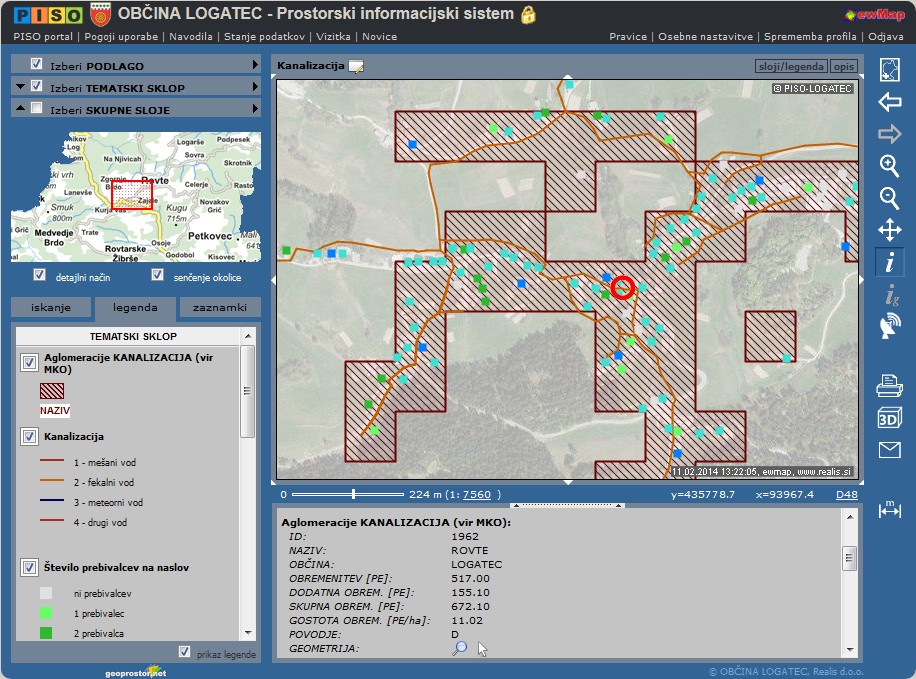
Task: Click the 'sloji/legenda' button
Action: [x=790, y=66]
